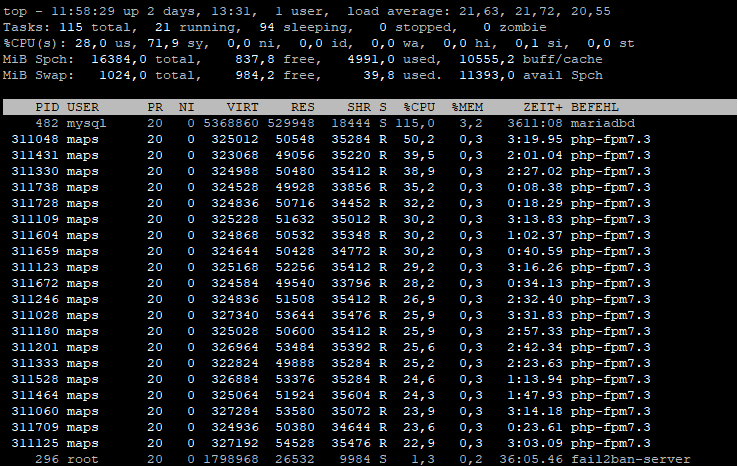Click the fail2ban-server command name

click(x=631, y=459)
